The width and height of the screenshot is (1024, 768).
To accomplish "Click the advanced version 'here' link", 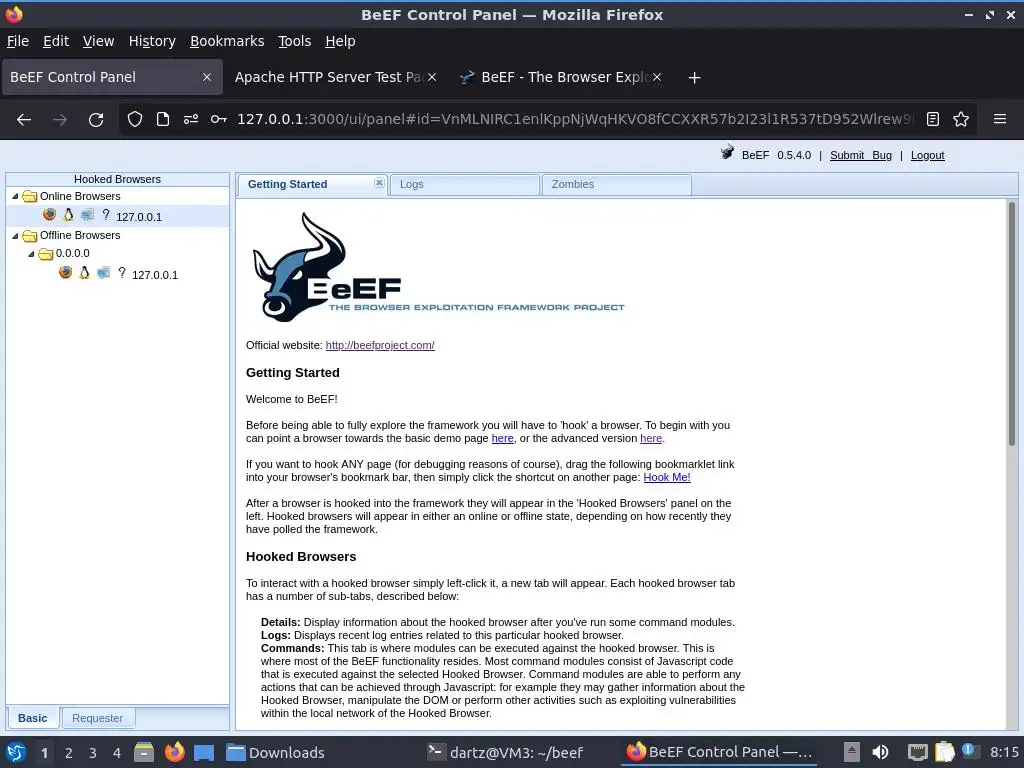I will (x=651, y=438).
